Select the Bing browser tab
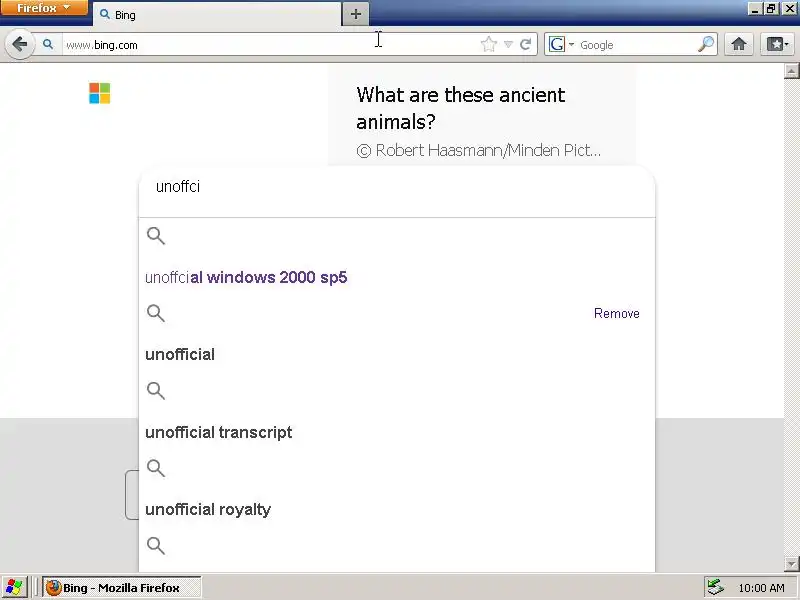This screenshot has width=800, height=600. pos(217,15)
